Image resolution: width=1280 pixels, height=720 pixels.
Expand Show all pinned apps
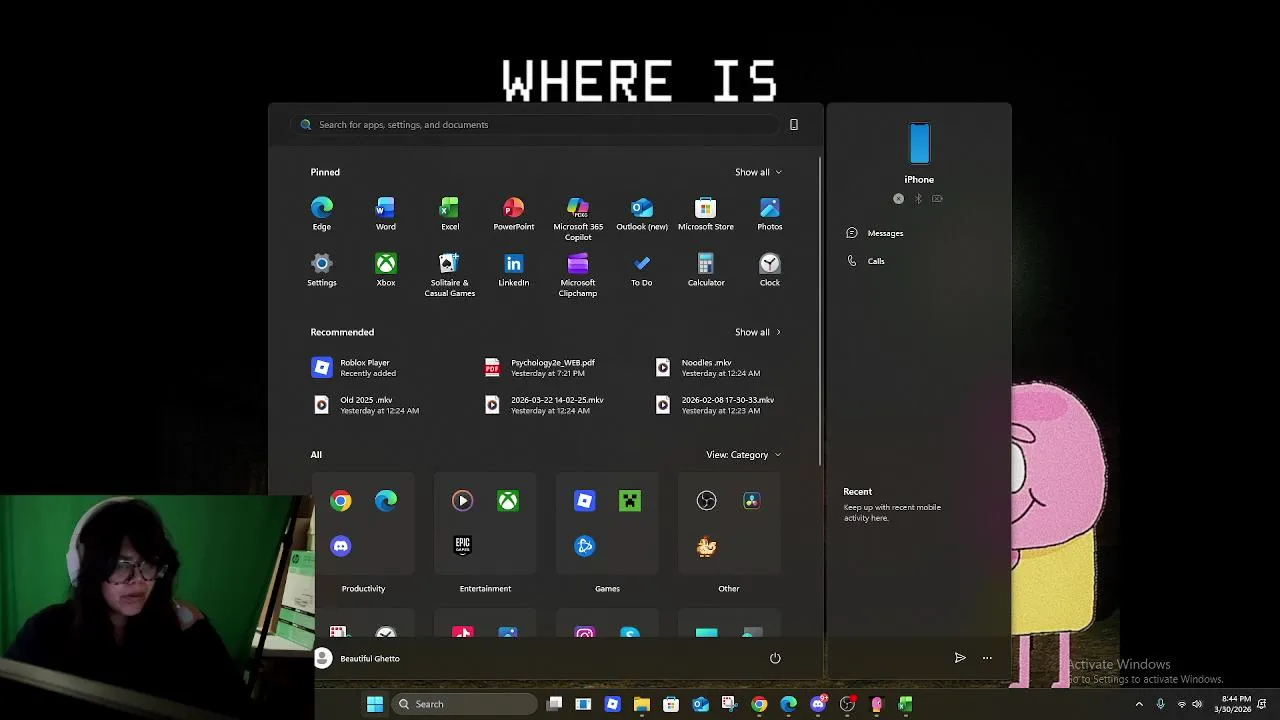pyautogui.click(x=758, y=172)
